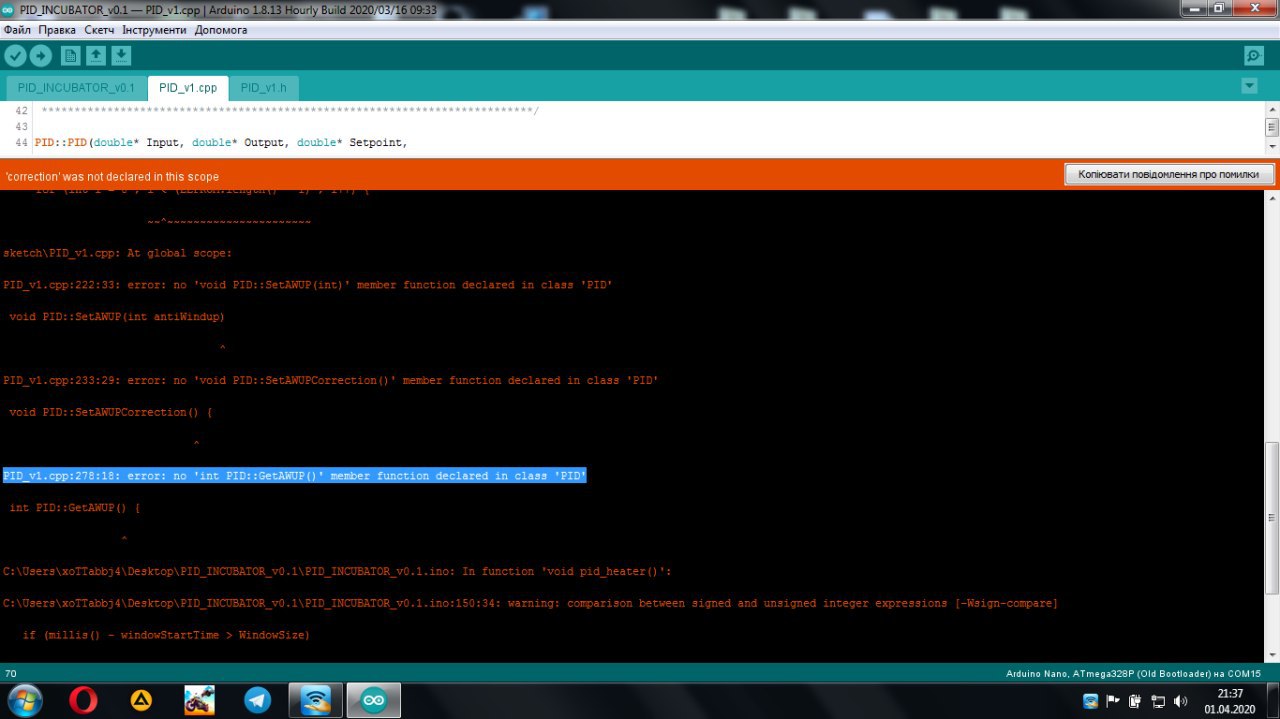The image size is (1280, 719).
Task: Click 'void PID::SetAWUP(int antiWindup)' line
Action: click(116, 317)
